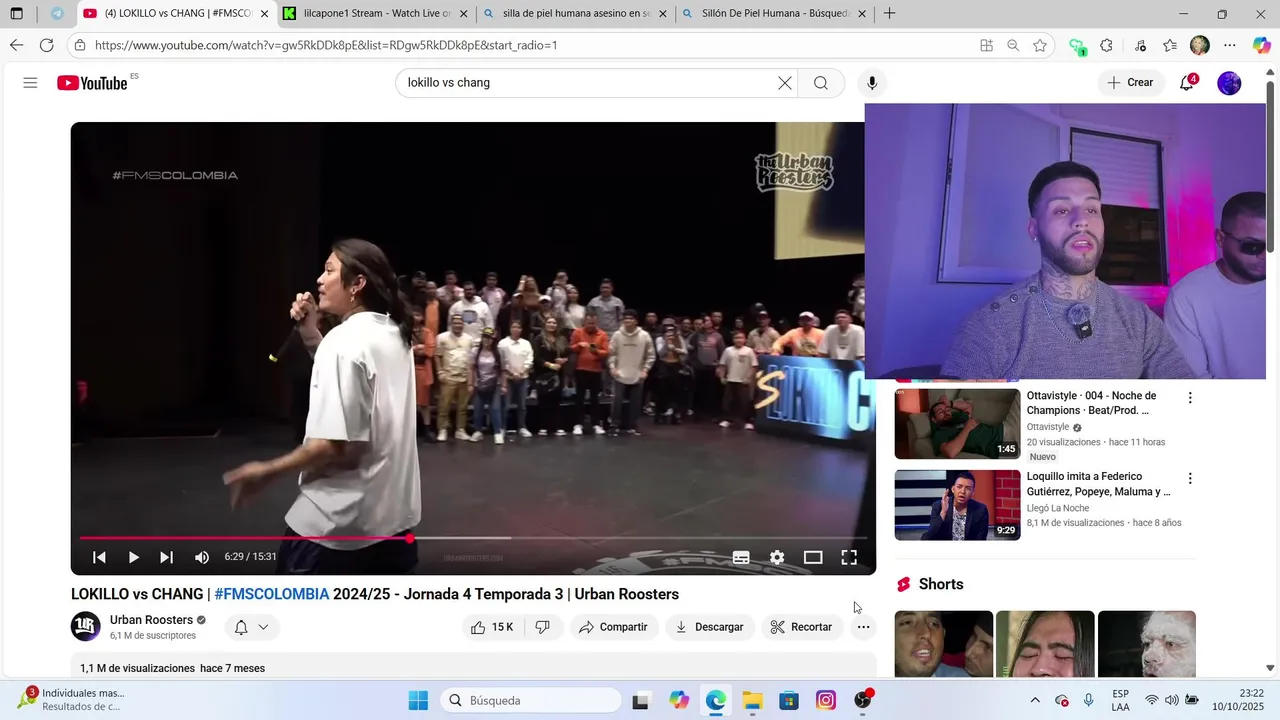Open Edge settings and more ellipsis
This screenshot has height=720, width=1280.
coord(1230,45)
